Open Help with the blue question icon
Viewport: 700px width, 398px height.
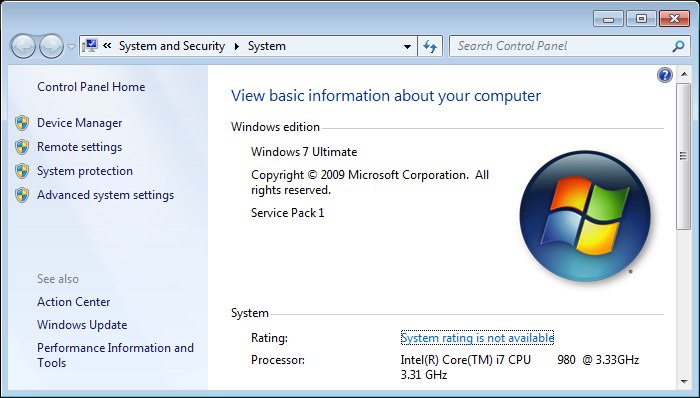pos(665,75)
